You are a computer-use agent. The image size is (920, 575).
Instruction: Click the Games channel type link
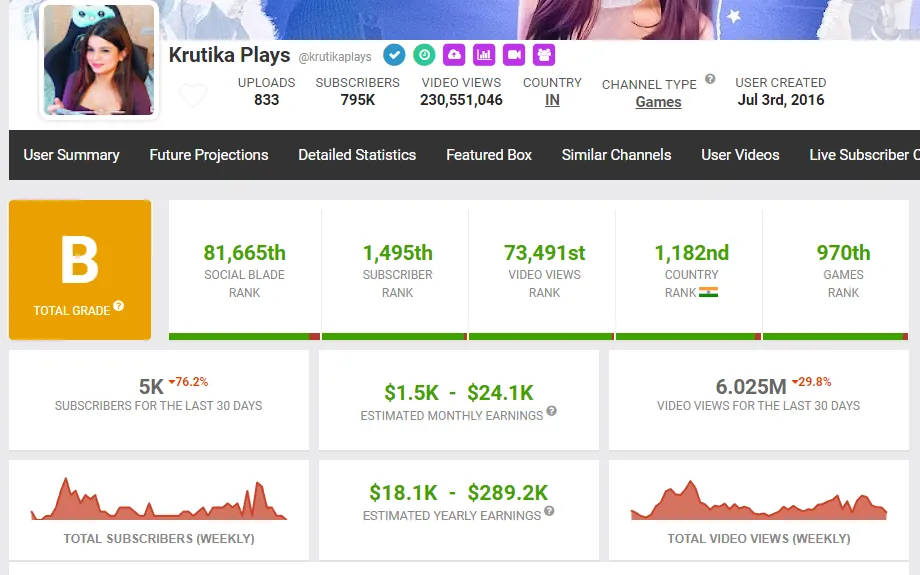(658, 102)
